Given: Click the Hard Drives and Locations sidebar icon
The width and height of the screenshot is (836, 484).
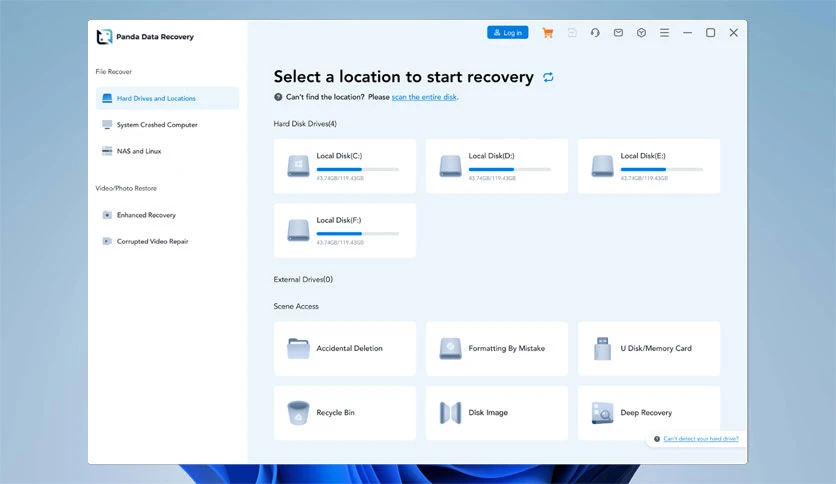Looking at the screenshot, I should pos(107,98).
